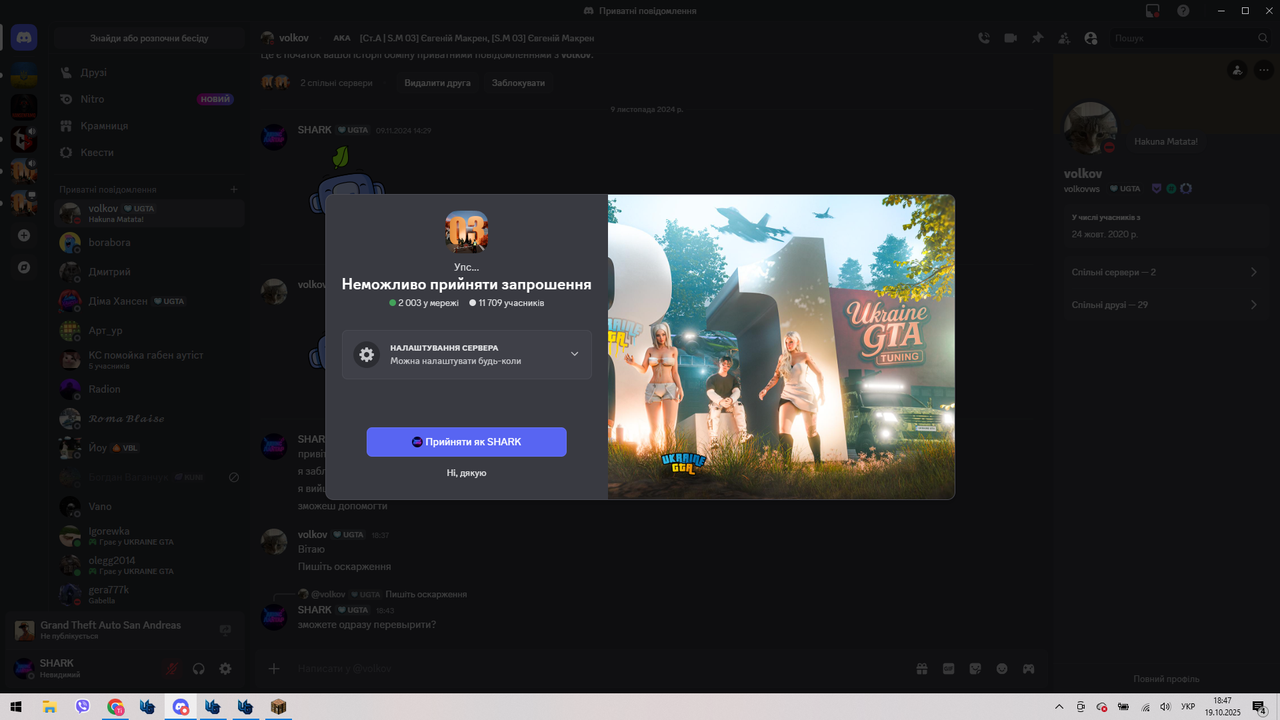The width and height of the screenshot is (1280, 720).
Task: Expand the mutual friends list in profile
Action: click(1165, 305)
